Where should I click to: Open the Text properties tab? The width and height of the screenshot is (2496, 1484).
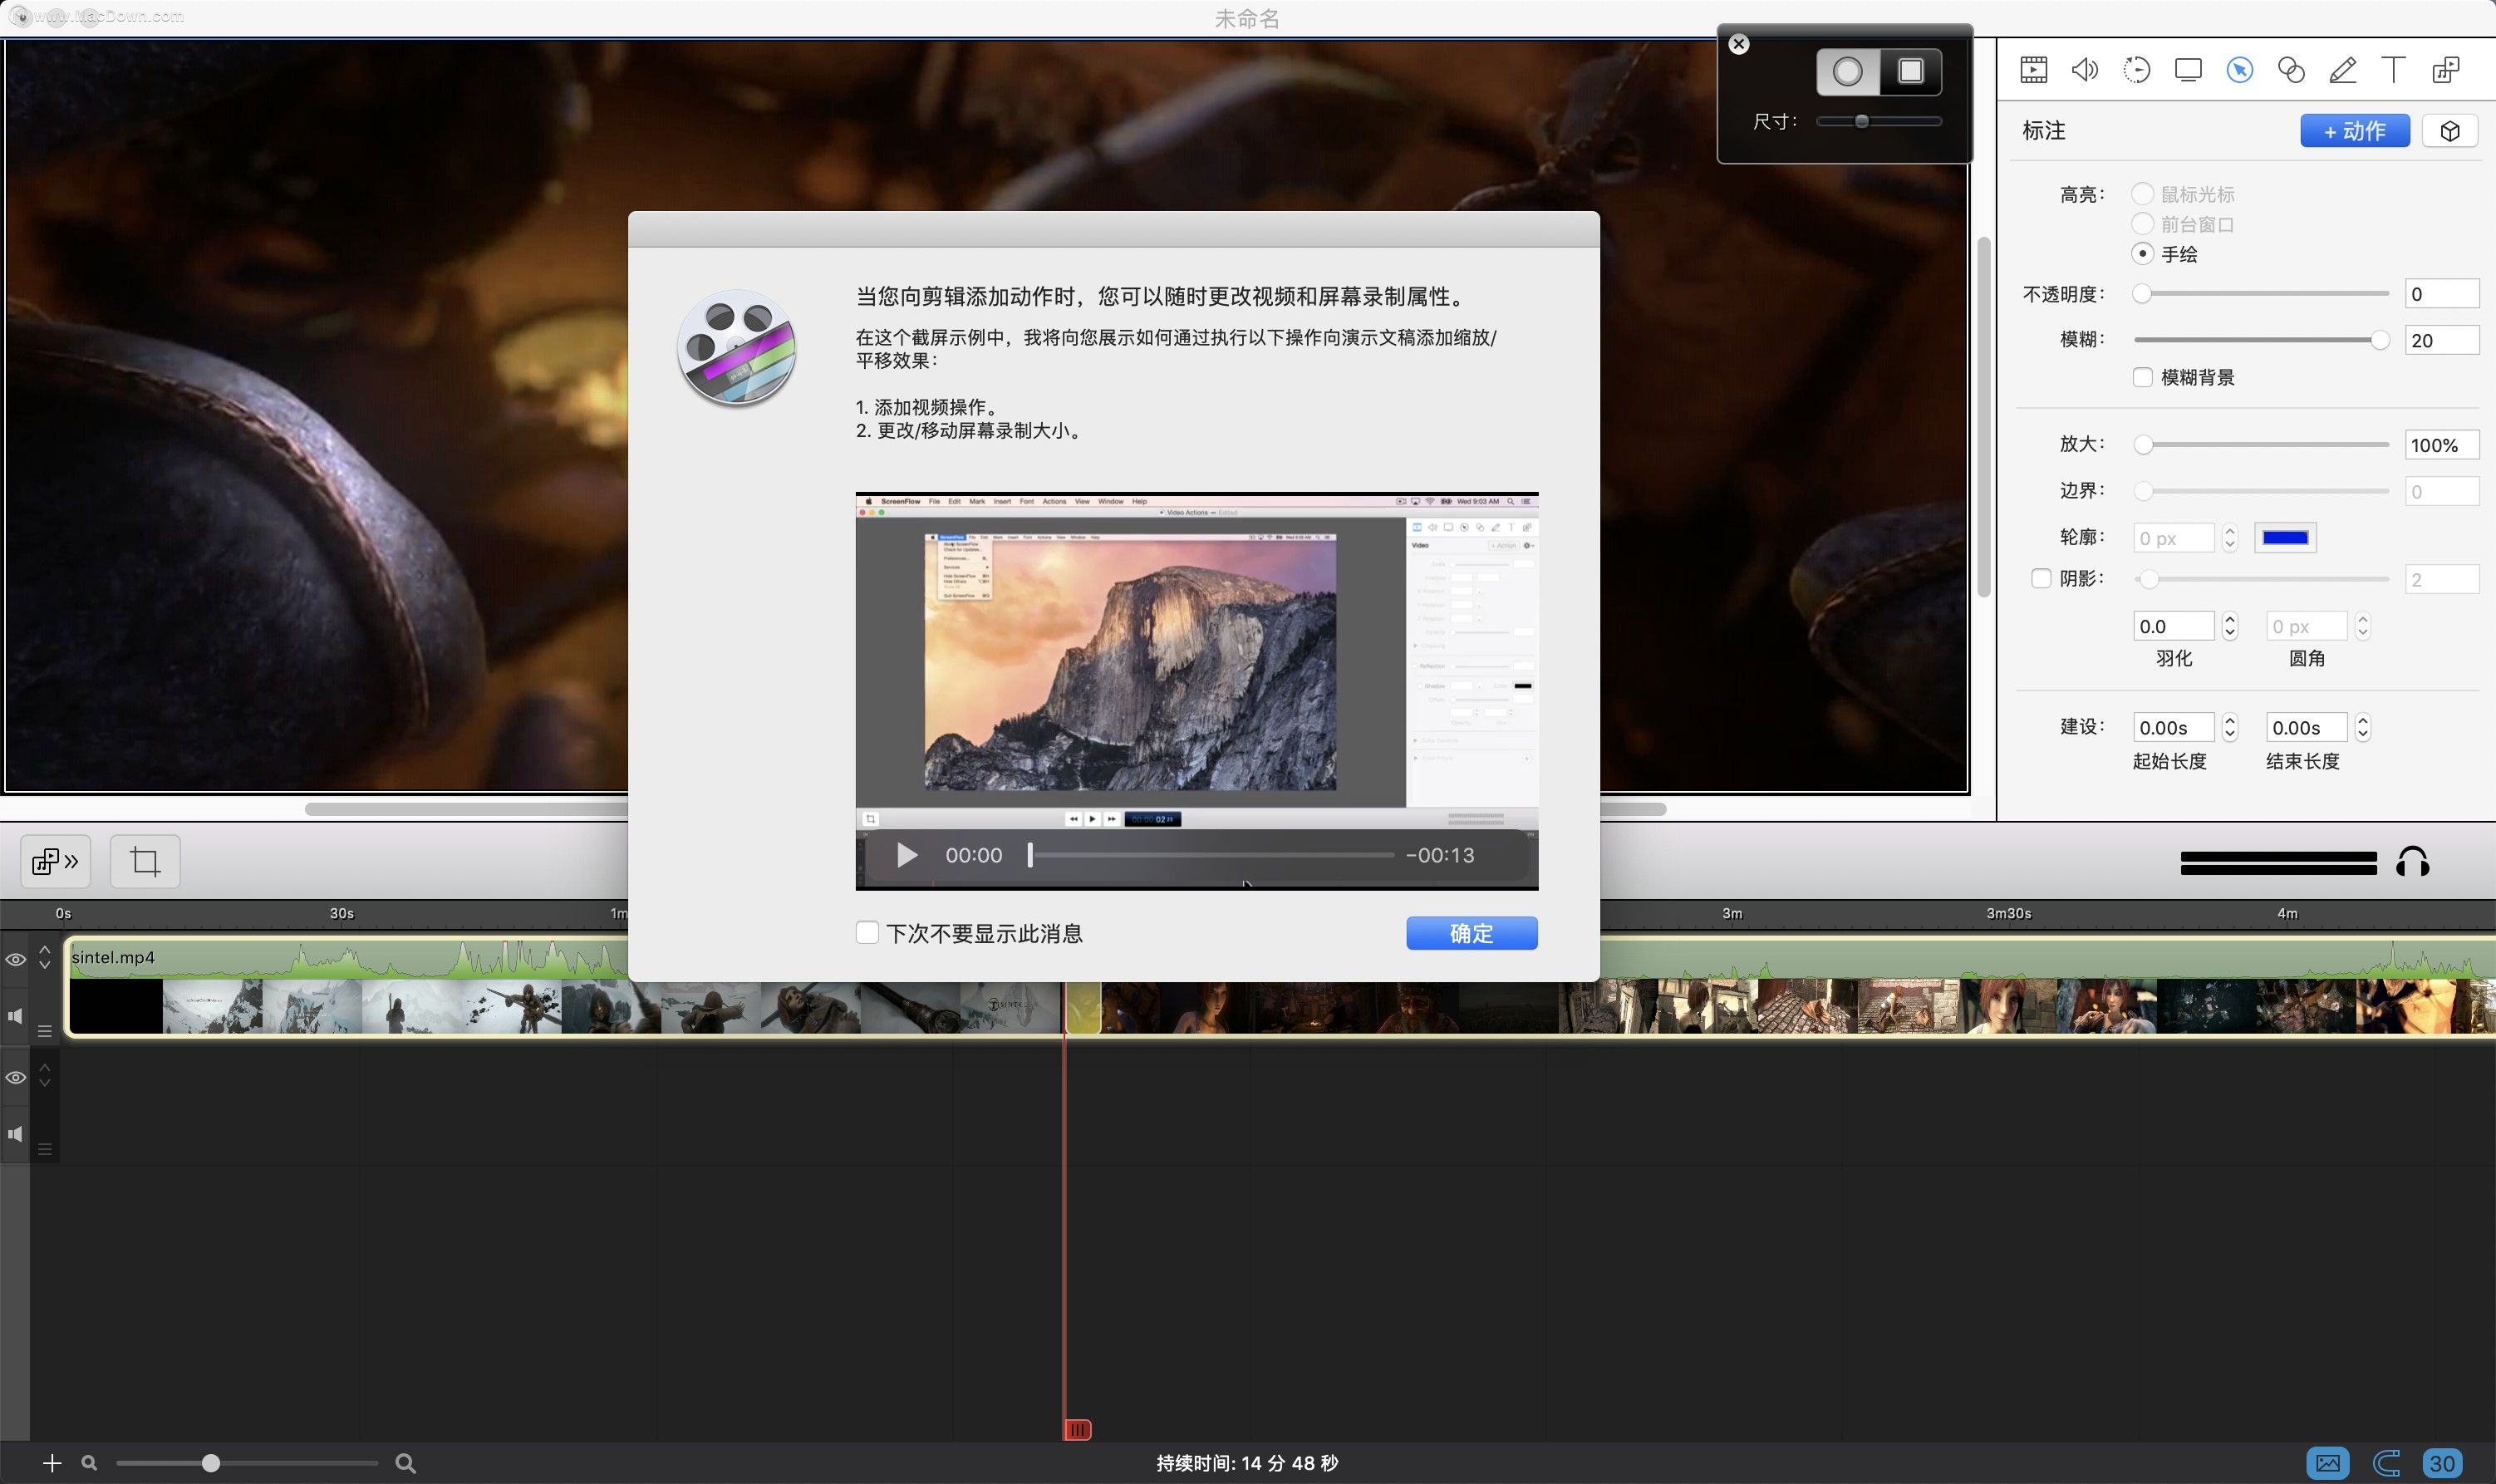pyautogui.click(x=2394, y=70)
